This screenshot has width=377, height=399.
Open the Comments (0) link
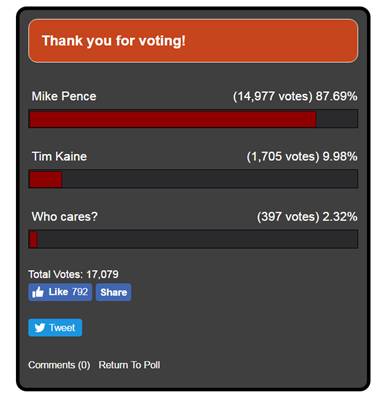pos(59,365)
